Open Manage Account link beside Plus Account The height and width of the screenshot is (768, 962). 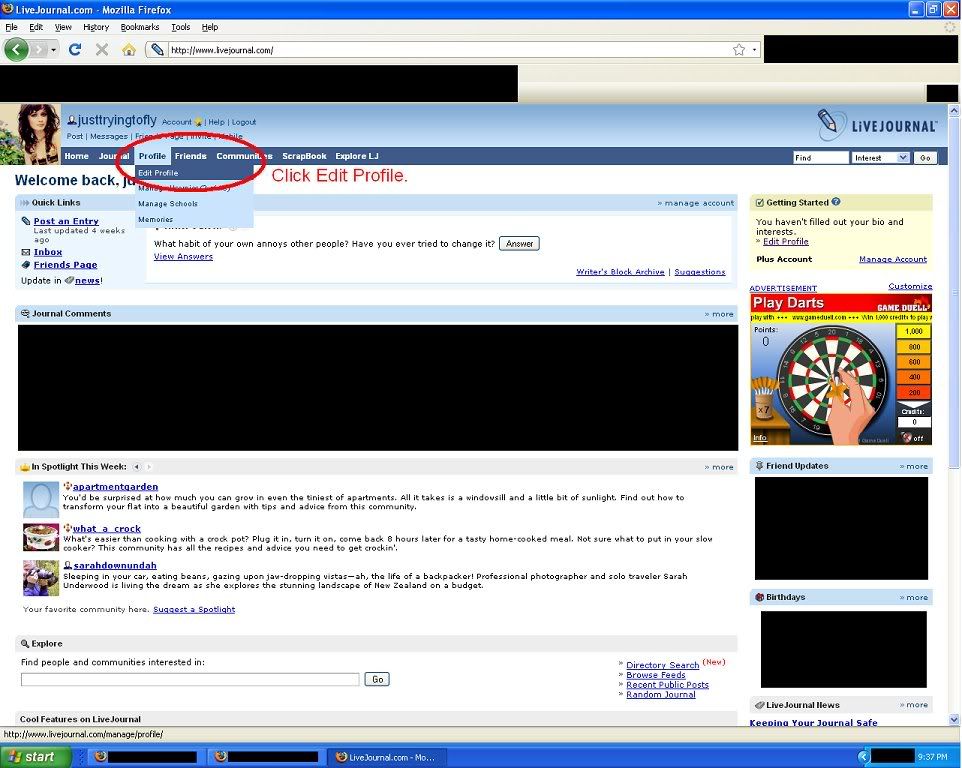tap(893, 259)
